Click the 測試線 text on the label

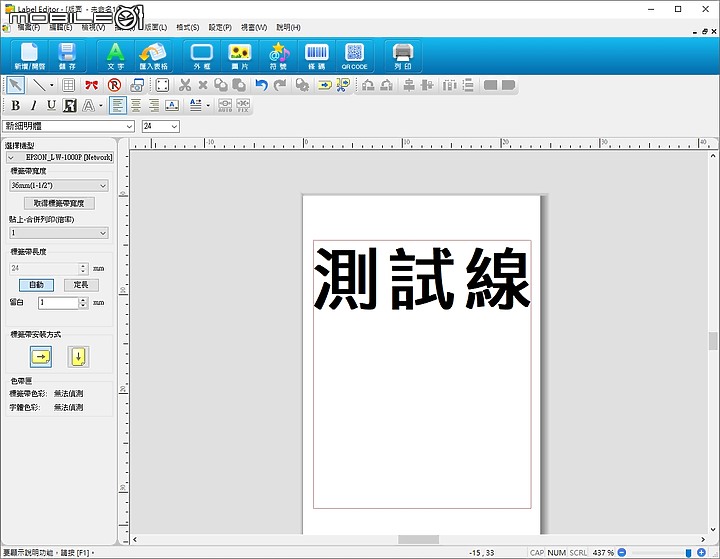pos(422,278)
